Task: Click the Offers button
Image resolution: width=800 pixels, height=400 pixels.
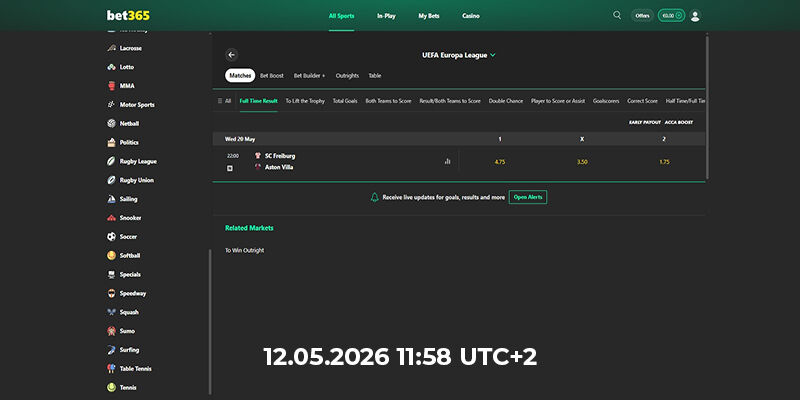Action: (x=642, y=16)
